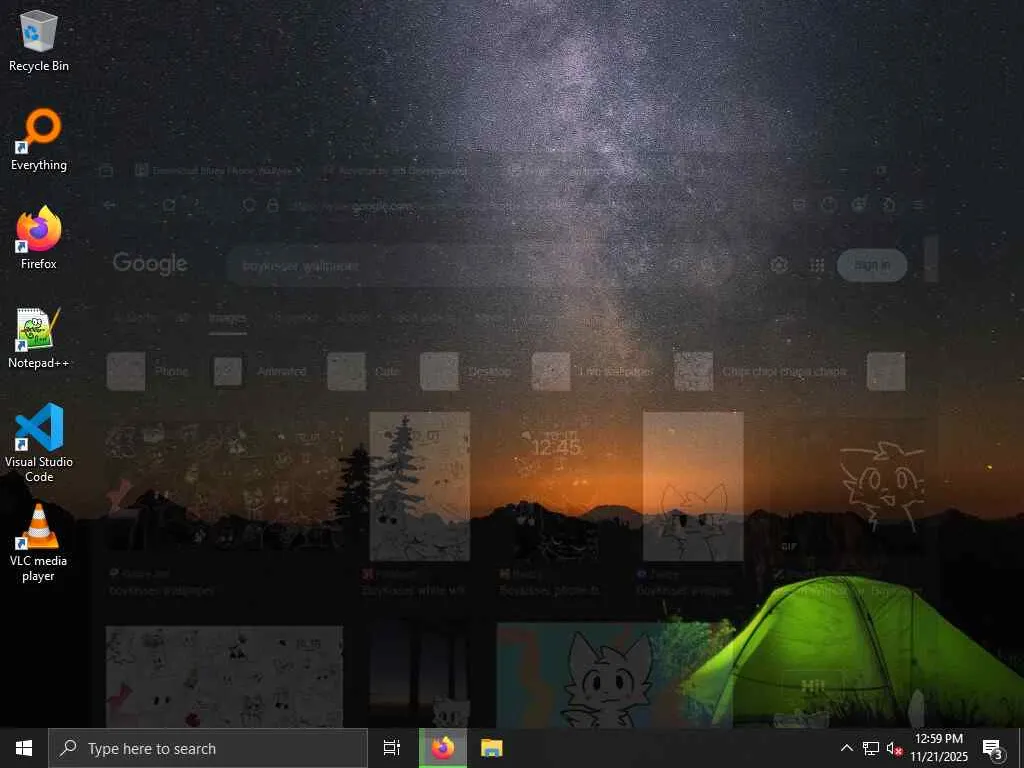Open the notification center with 3 notifications

pos(993,748)
